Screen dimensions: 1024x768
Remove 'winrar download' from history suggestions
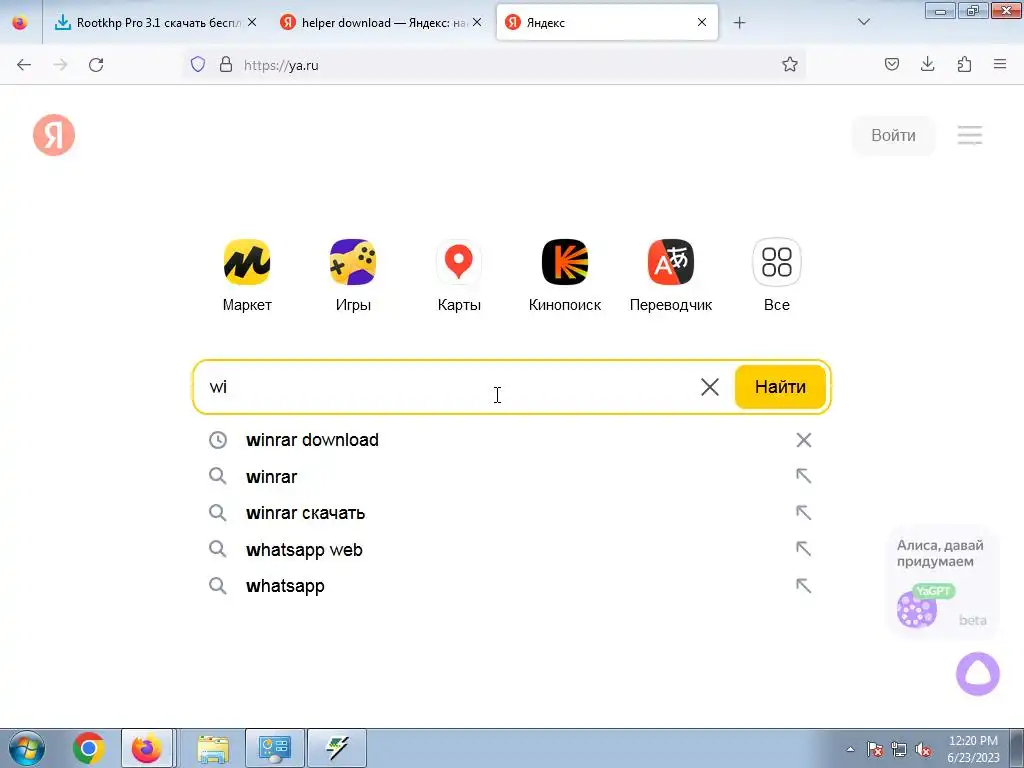pos(804,440)
